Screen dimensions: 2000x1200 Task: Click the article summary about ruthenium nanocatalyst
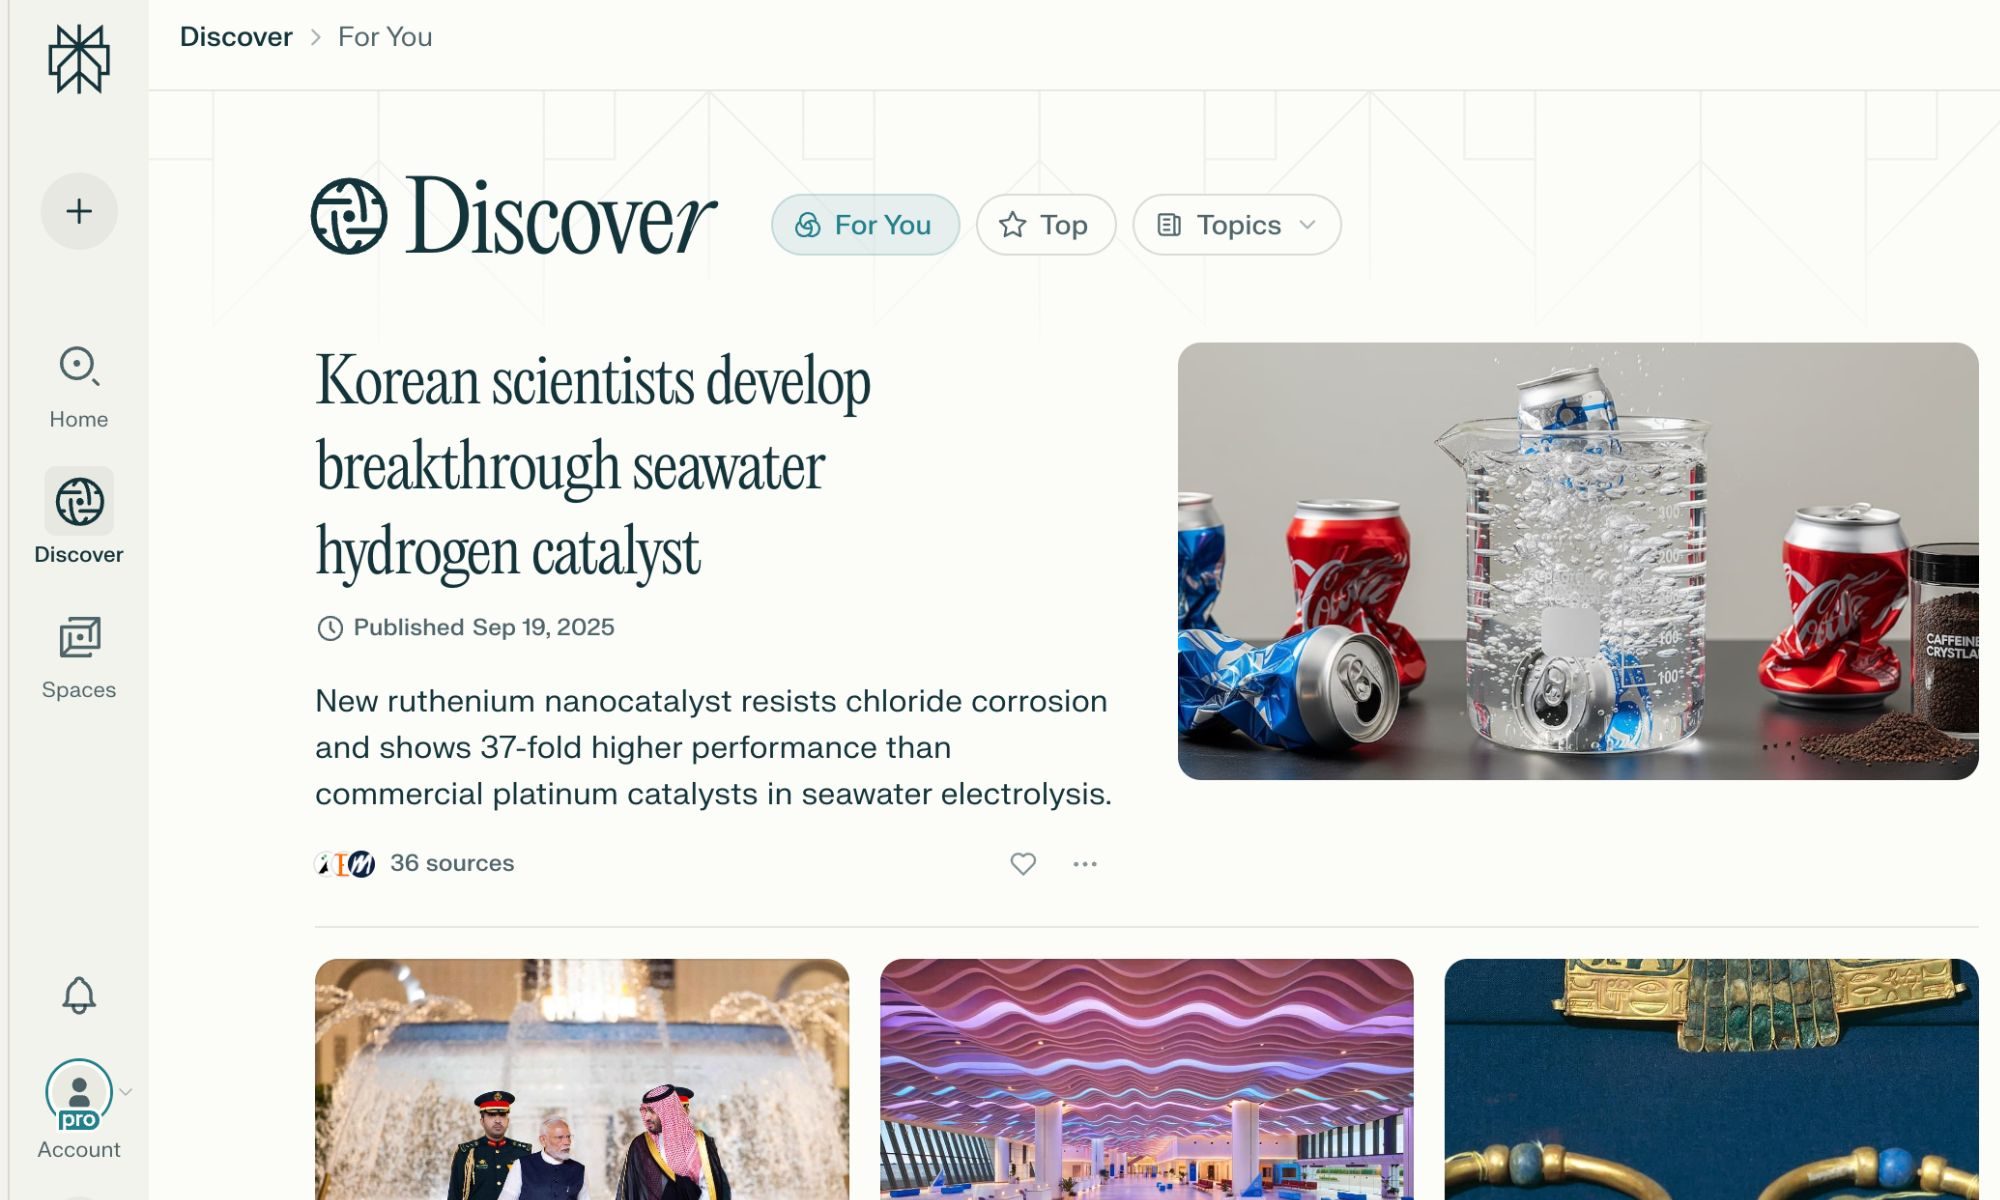click(713, 747)
